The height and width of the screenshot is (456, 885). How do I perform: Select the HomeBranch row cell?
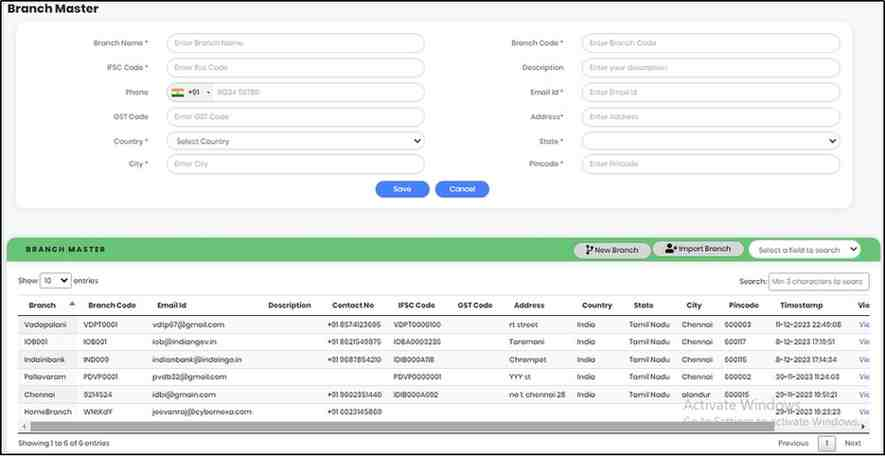click(x=48, y=412)
